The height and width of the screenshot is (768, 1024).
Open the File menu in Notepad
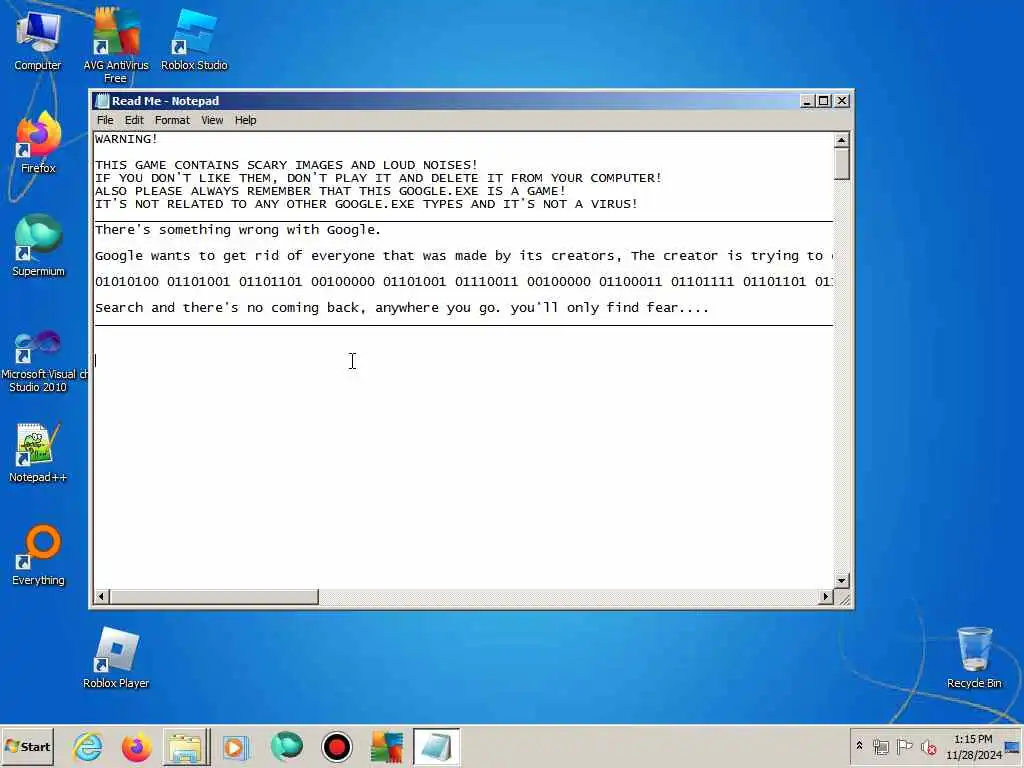pos(105,120)
